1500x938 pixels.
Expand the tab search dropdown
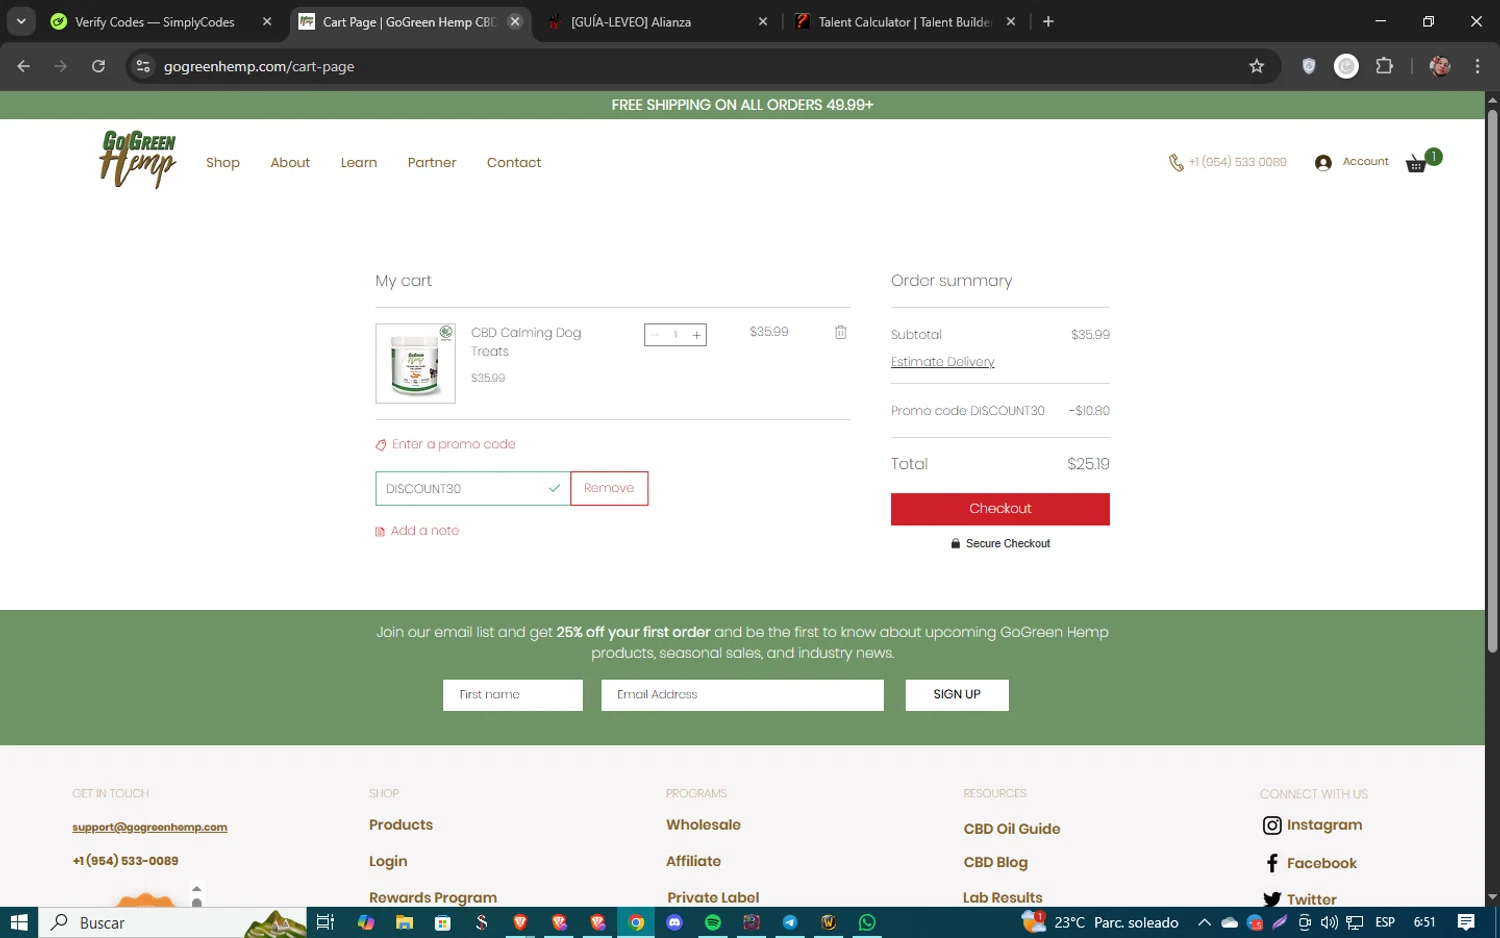pos(21,21)
